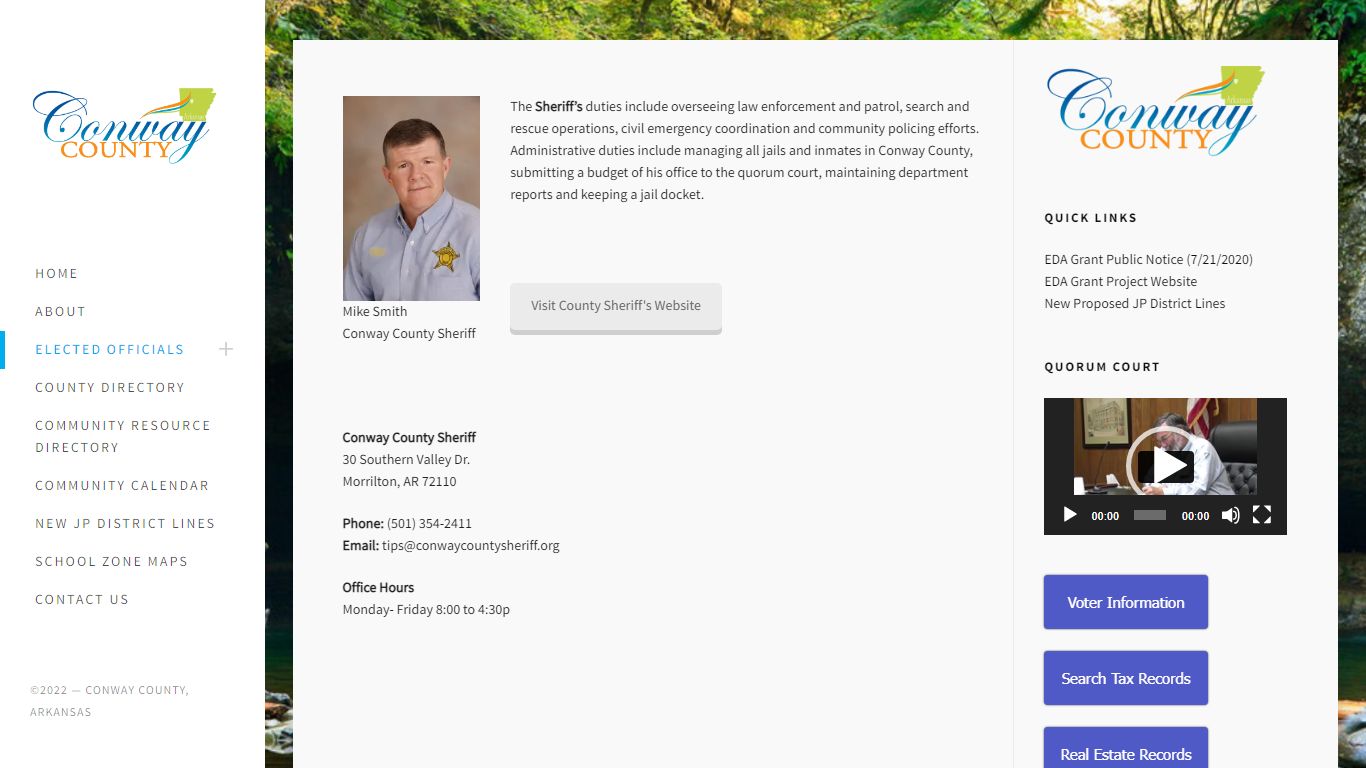Click the 'Mike Smith' caption under the photo
Screen dimensions: 1366x768
[375, 311]
